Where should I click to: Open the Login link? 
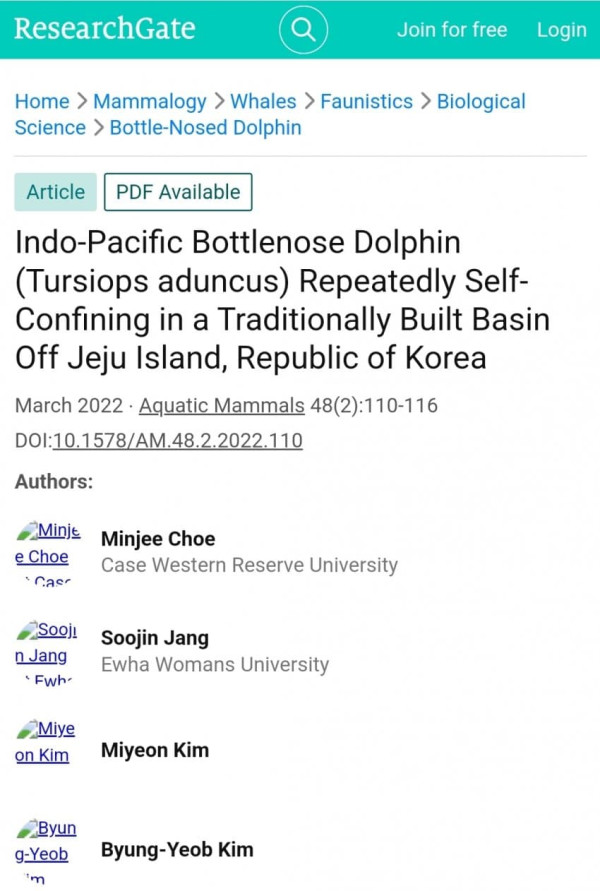[x=561, y=30]
